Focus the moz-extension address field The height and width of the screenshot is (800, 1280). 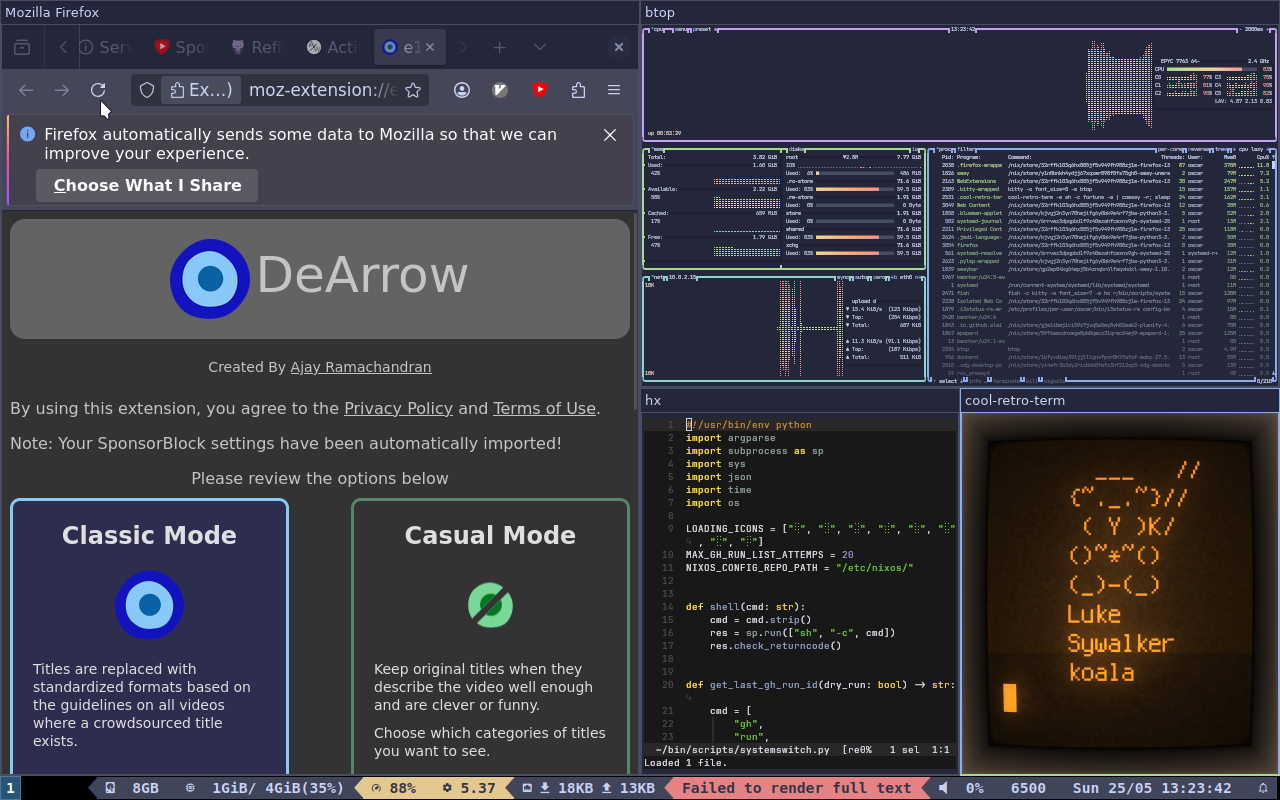[x=322, y=90]
